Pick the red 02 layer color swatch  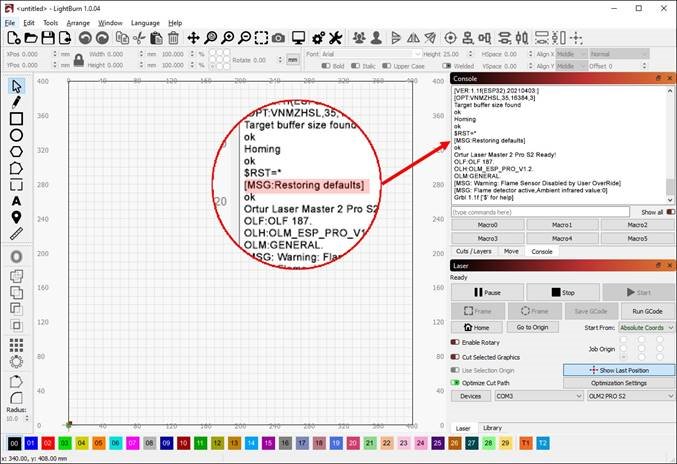click(x=47, y=443)
